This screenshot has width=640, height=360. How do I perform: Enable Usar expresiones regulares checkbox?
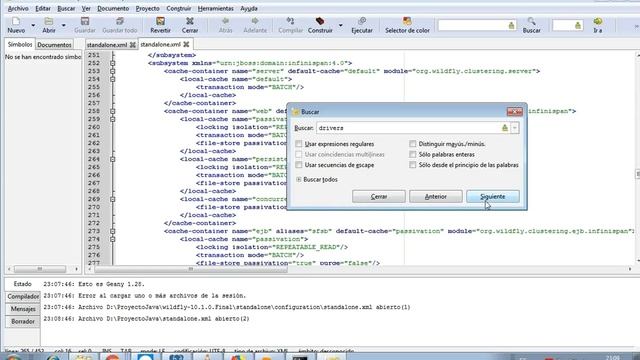point(299,144)
